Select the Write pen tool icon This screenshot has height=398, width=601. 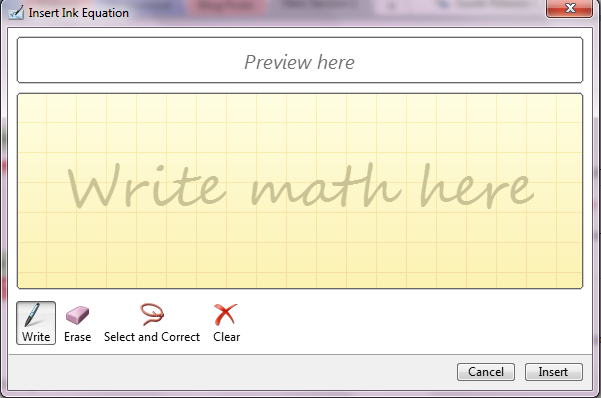[x=32, y=315]
